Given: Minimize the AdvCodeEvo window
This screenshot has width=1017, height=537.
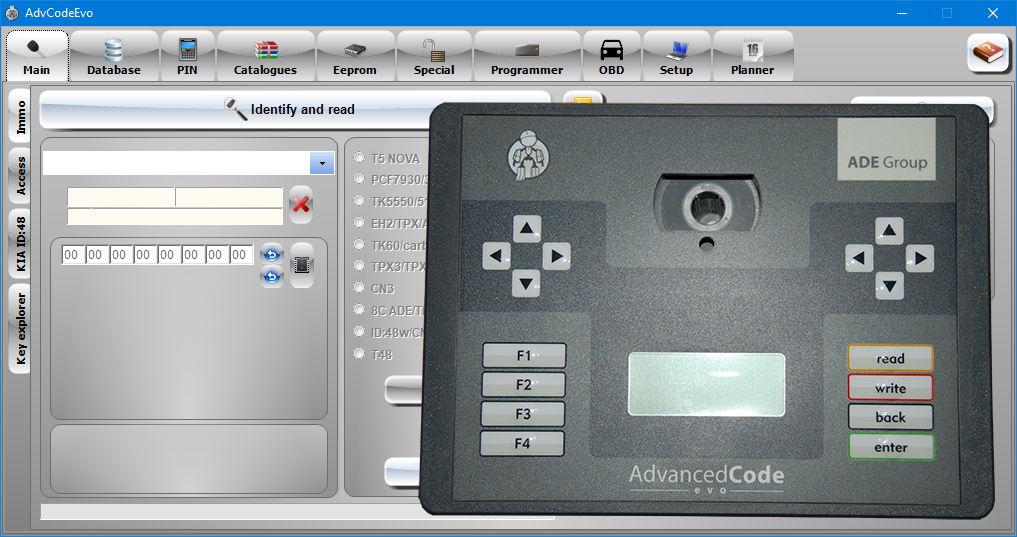Looking at the screenshot, I should 902,13.
